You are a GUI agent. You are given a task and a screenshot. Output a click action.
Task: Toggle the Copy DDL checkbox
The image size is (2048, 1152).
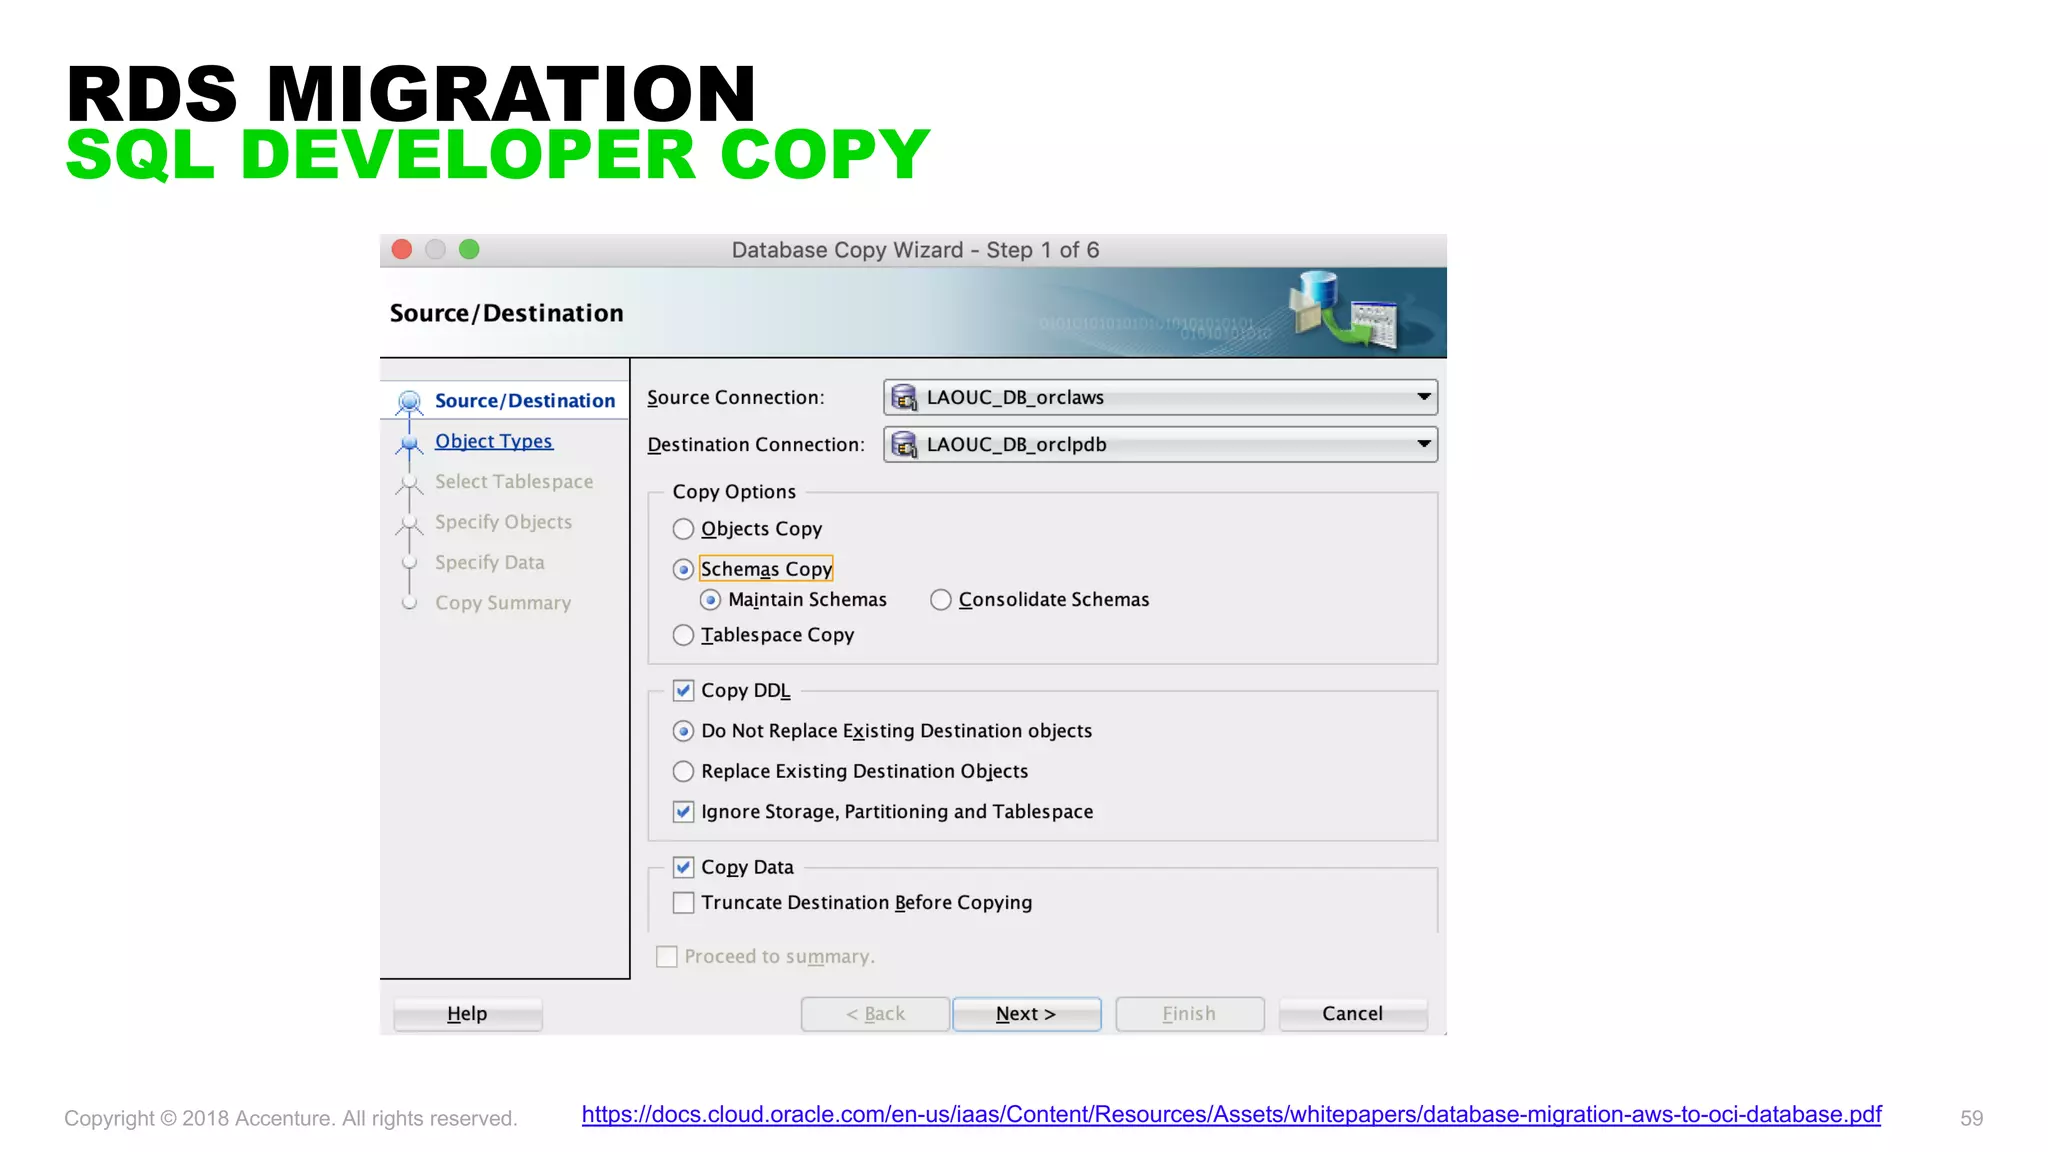(x=683, y=691)
